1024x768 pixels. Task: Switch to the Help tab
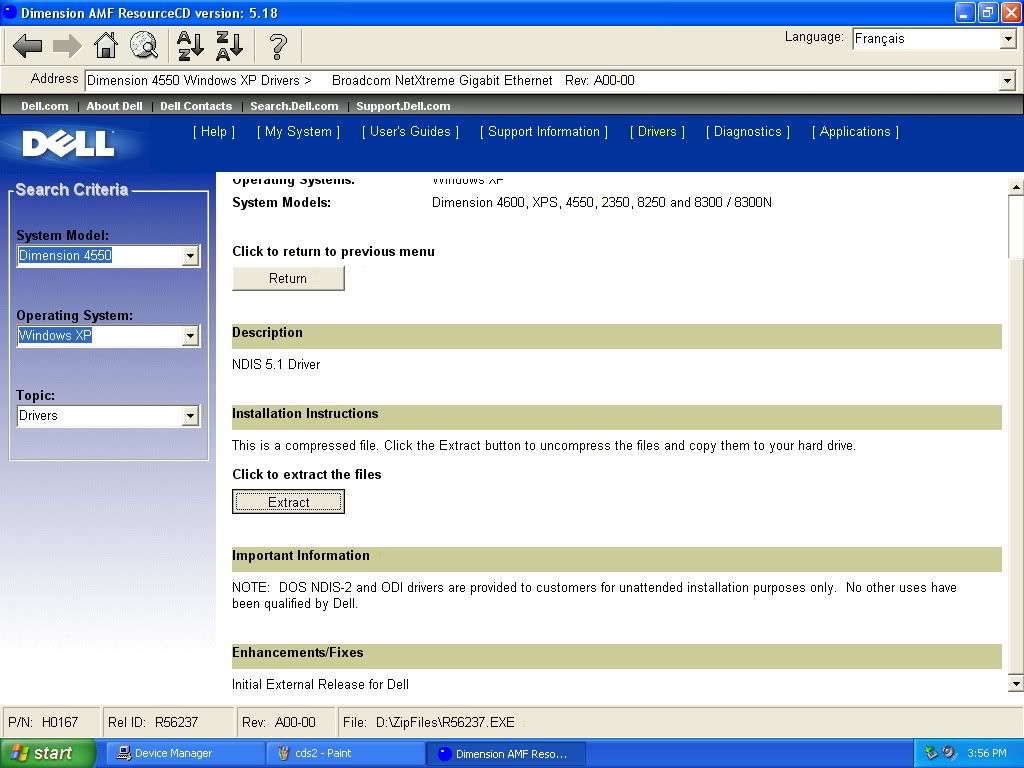click(214, 131)
